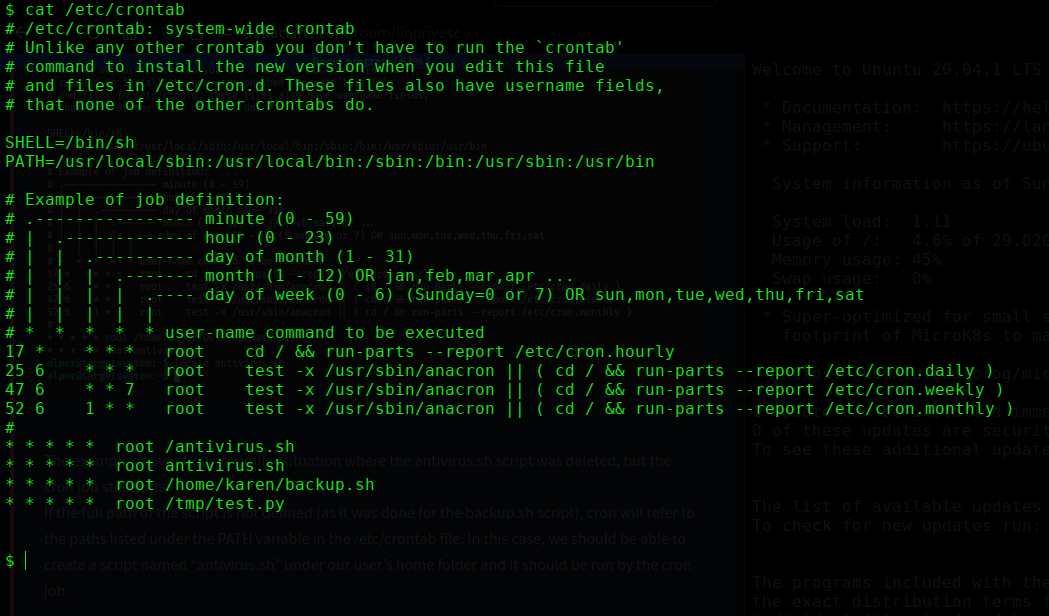Open the Management URL in background terminal
1049x616 pixels.
point(995,127)
